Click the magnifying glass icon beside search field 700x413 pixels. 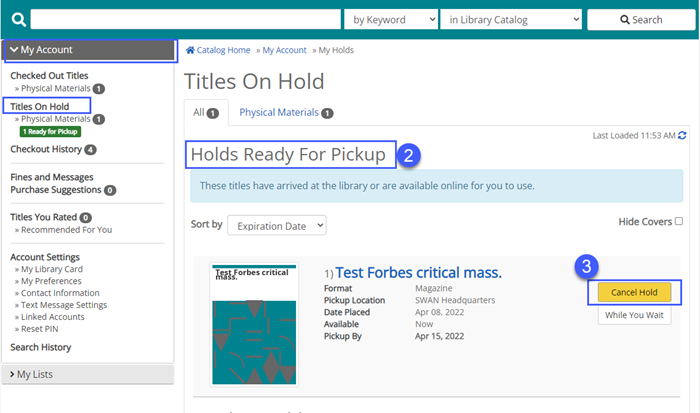point(18,20)
